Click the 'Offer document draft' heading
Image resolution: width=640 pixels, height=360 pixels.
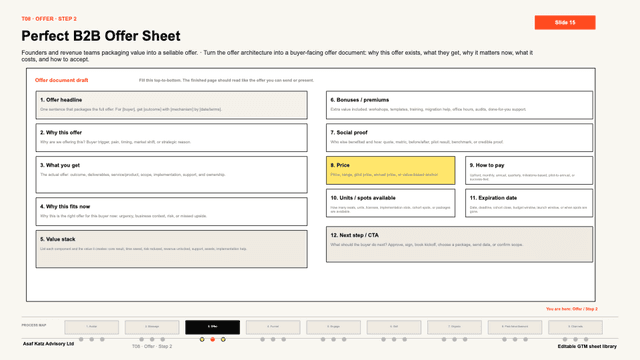click(62, 80)
